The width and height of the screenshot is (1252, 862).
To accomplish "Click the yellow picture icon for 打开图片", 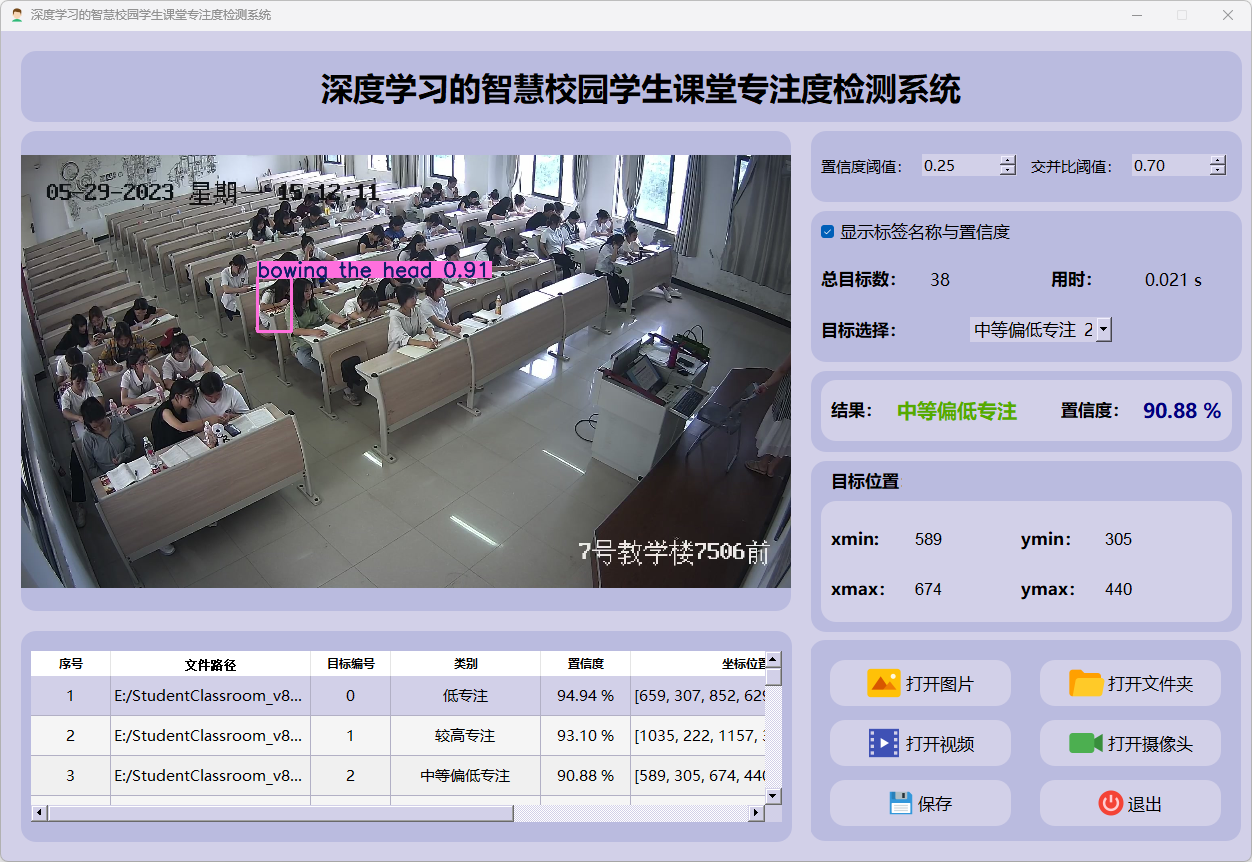I will point(883,683).
